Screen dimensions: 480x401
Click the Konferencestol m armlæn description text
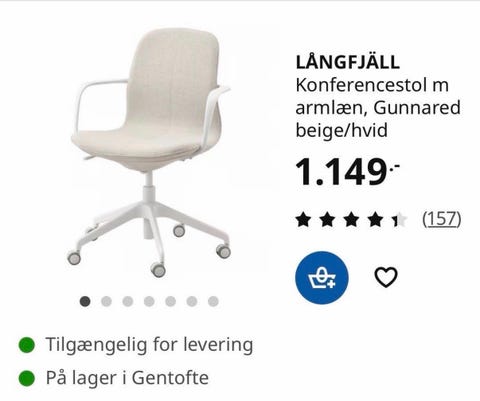pos(378,108)
